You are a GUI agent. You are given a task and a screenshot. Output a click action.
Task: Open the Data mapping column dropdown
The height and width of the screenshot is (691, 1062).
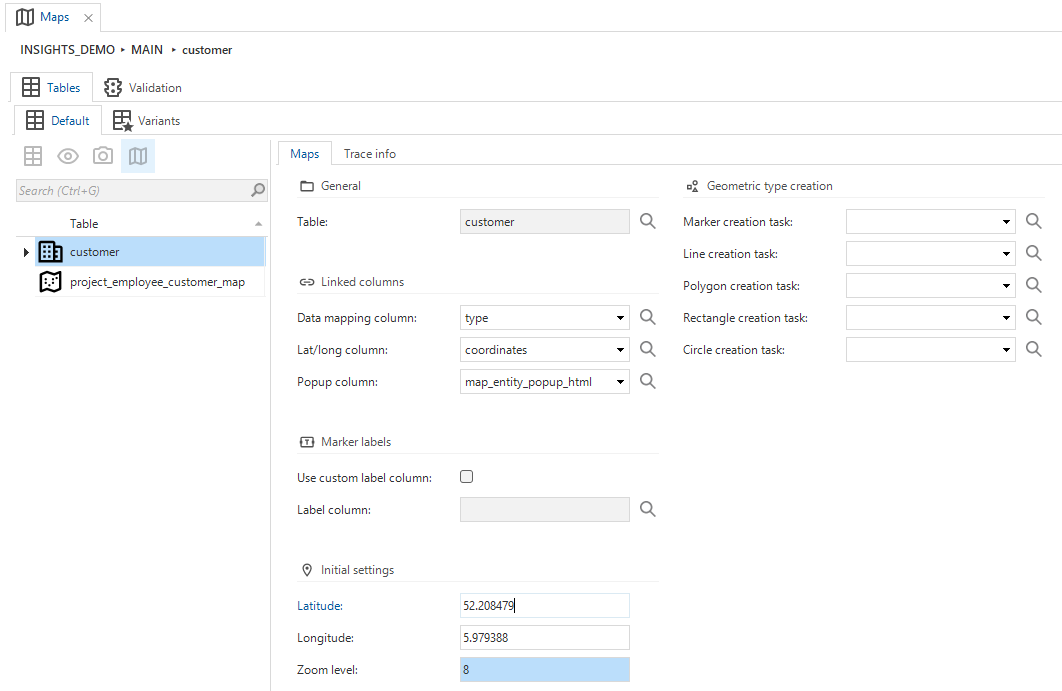tap(620, 318)
